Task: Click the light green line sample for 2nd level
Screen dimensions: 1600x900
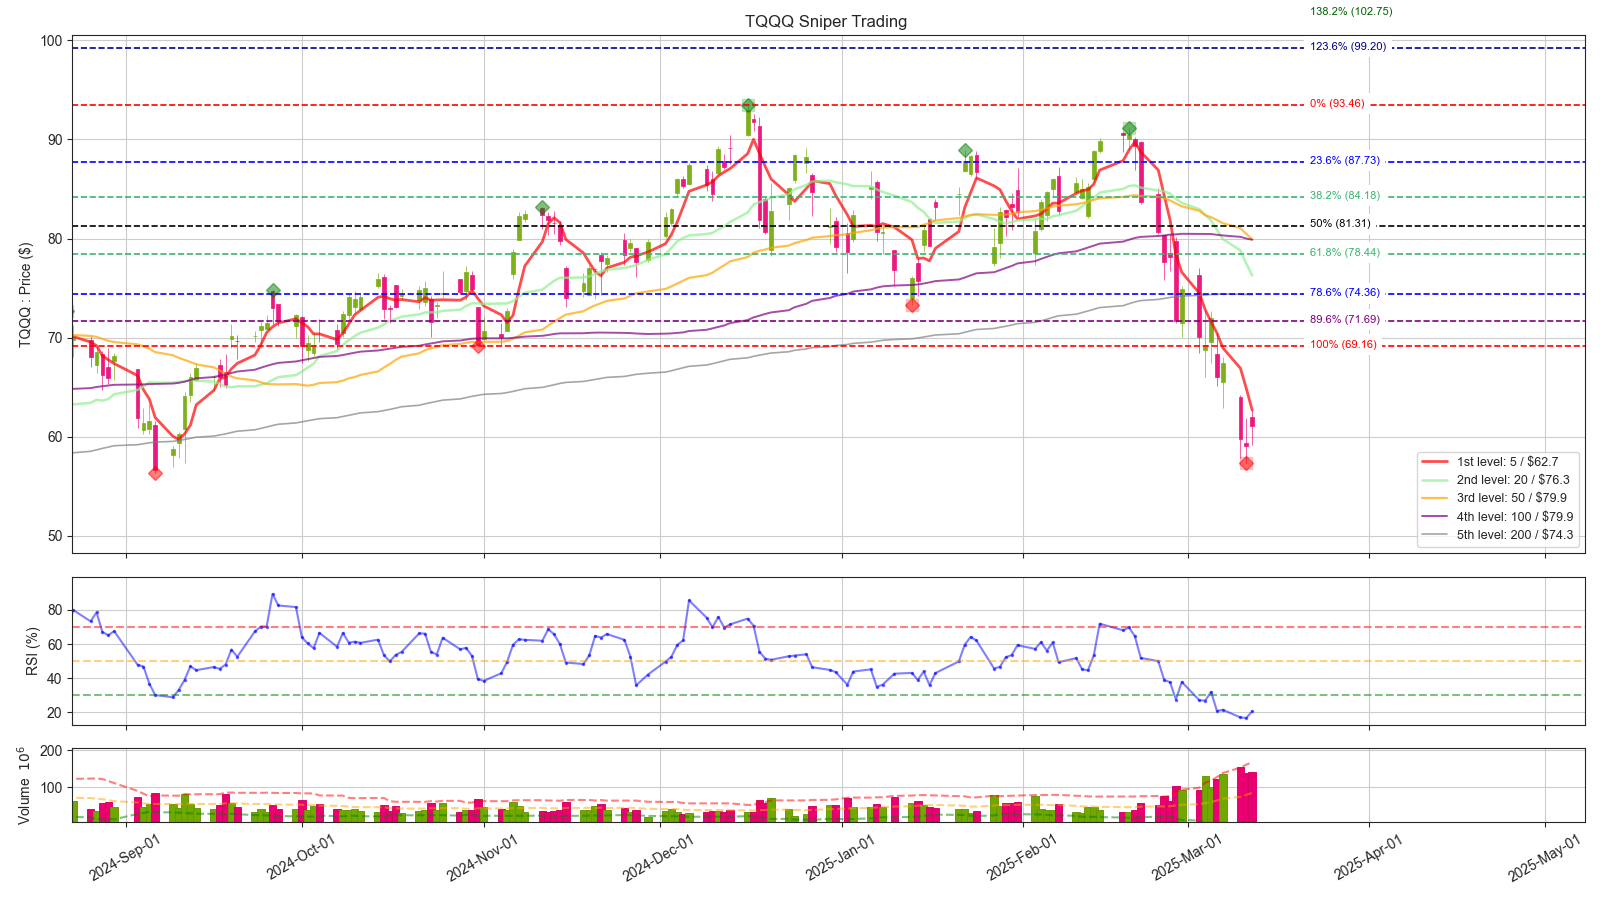Action: click(1435, 480)
